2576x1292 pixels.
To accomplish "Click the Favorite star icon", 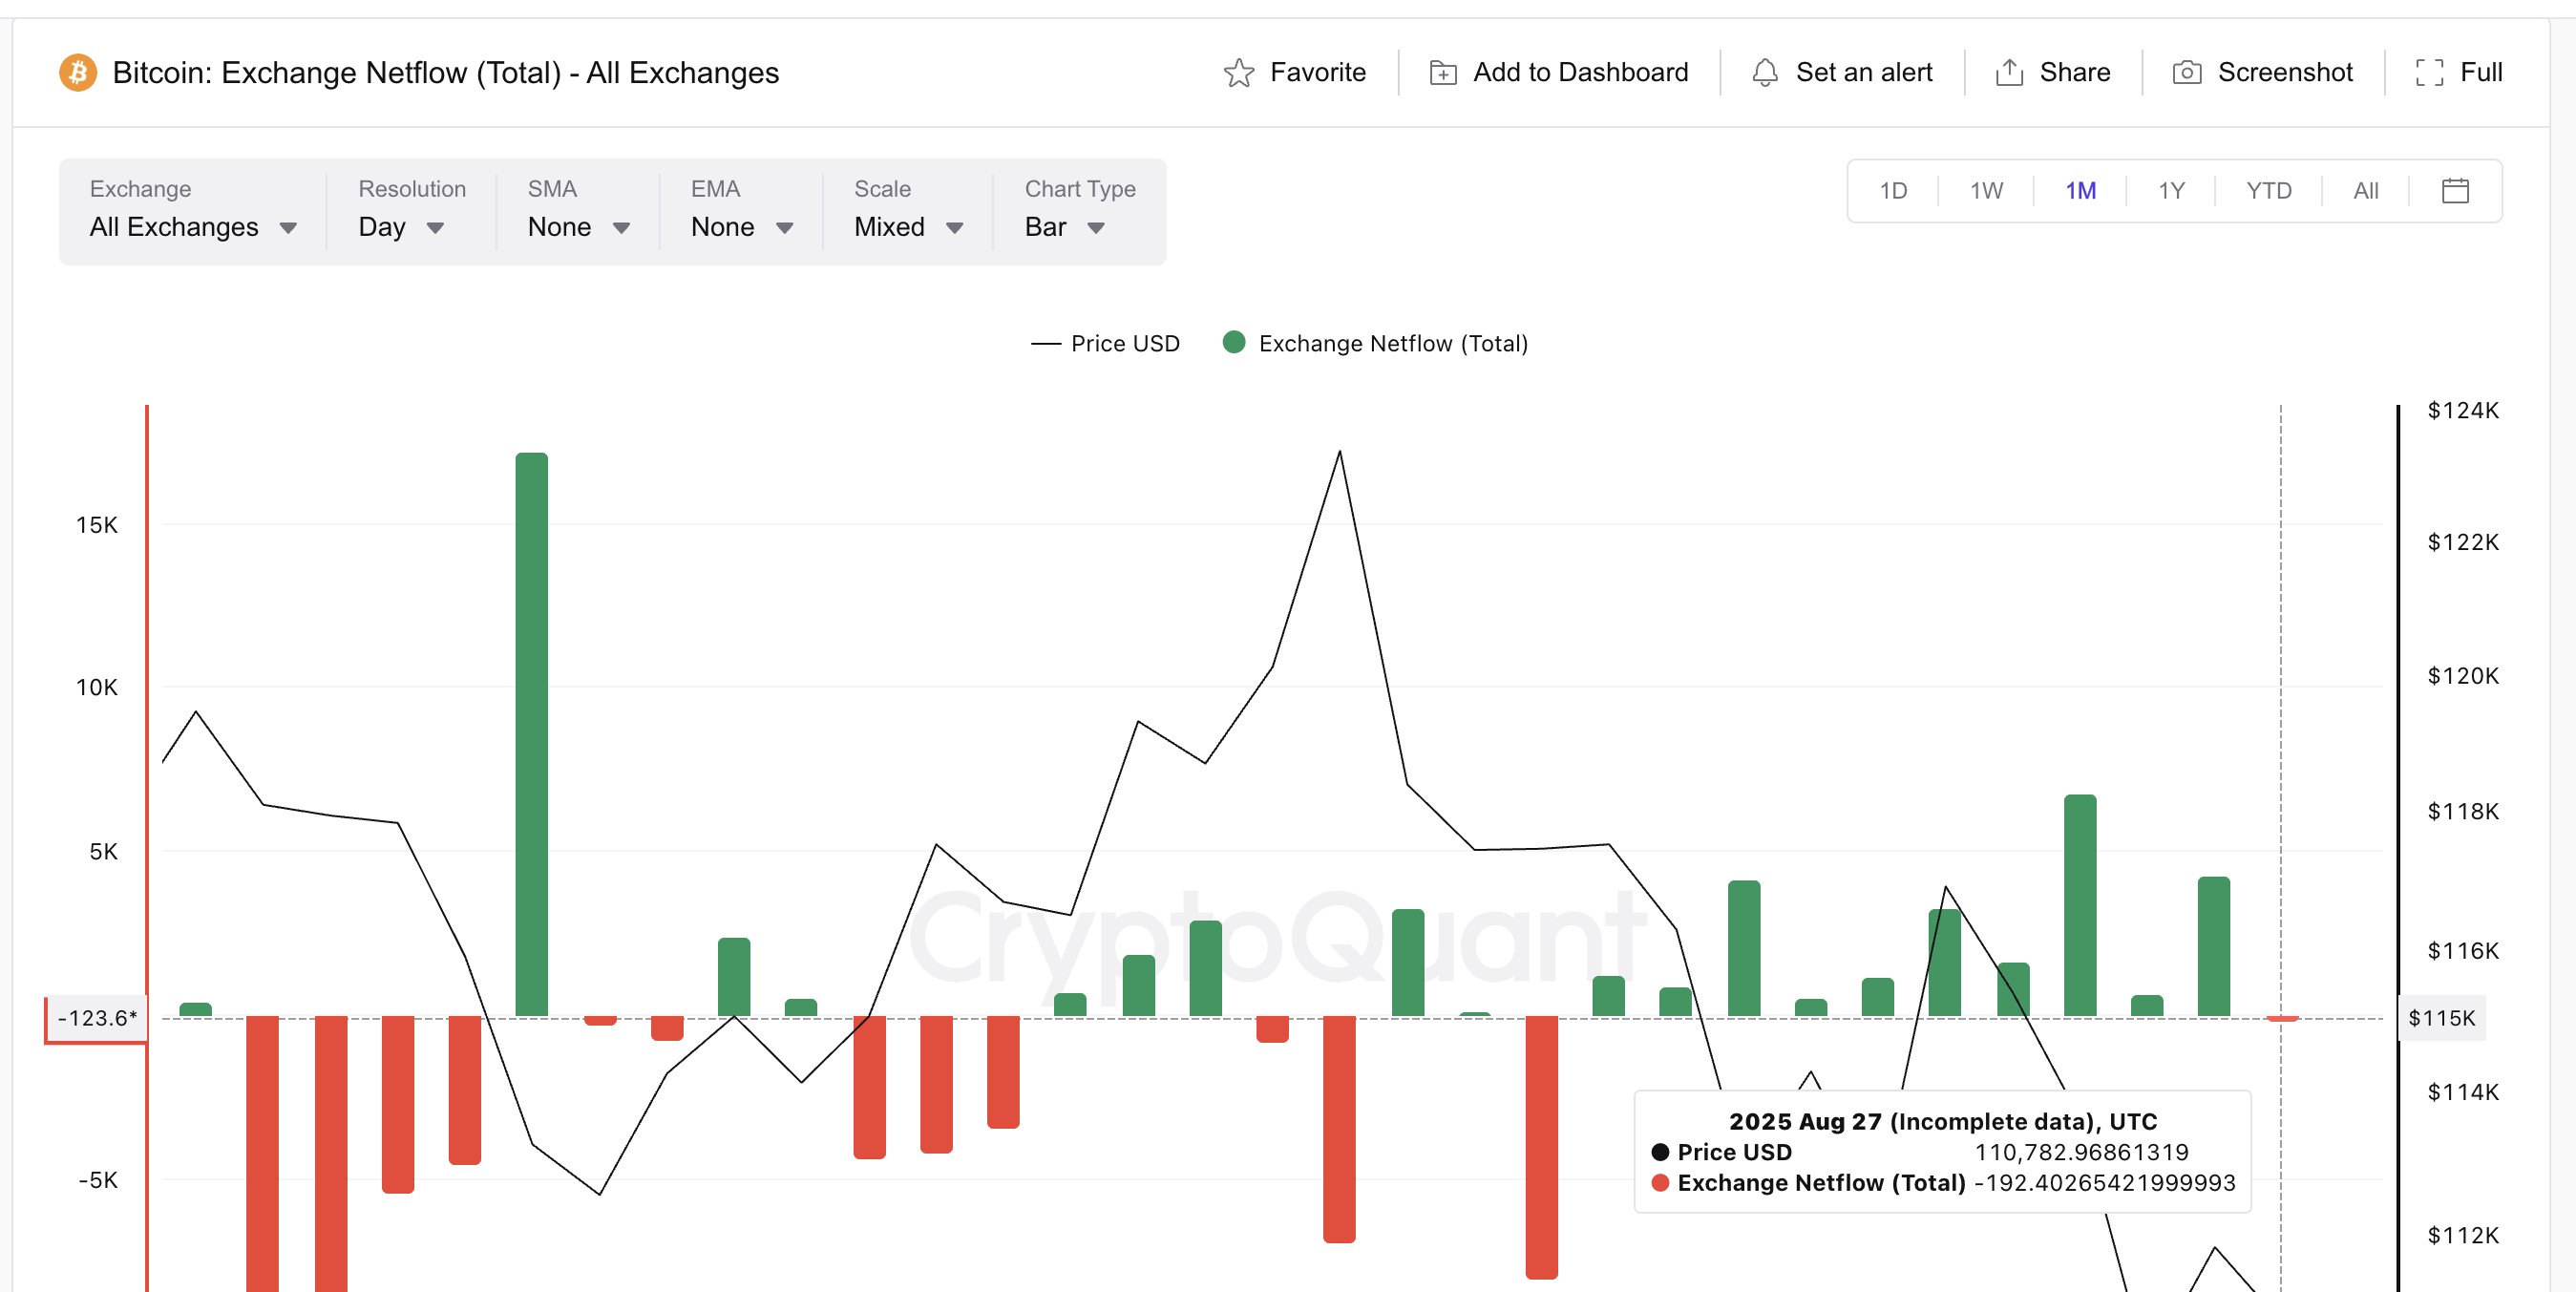I will [x=1238, y=72].
